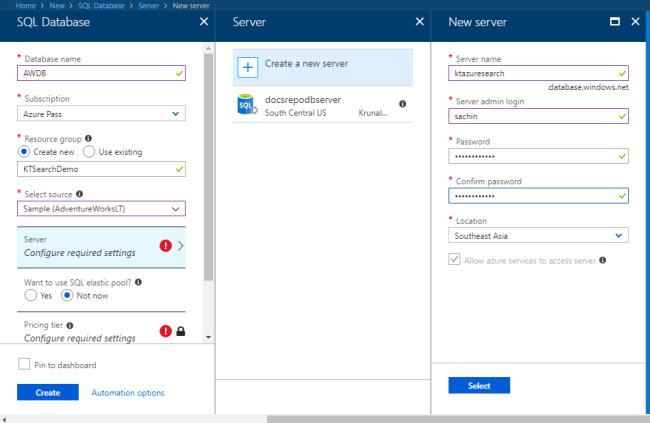Choose Yes for SQL elastic pool
The image size is (650, 423).
[x=31, y=295]
